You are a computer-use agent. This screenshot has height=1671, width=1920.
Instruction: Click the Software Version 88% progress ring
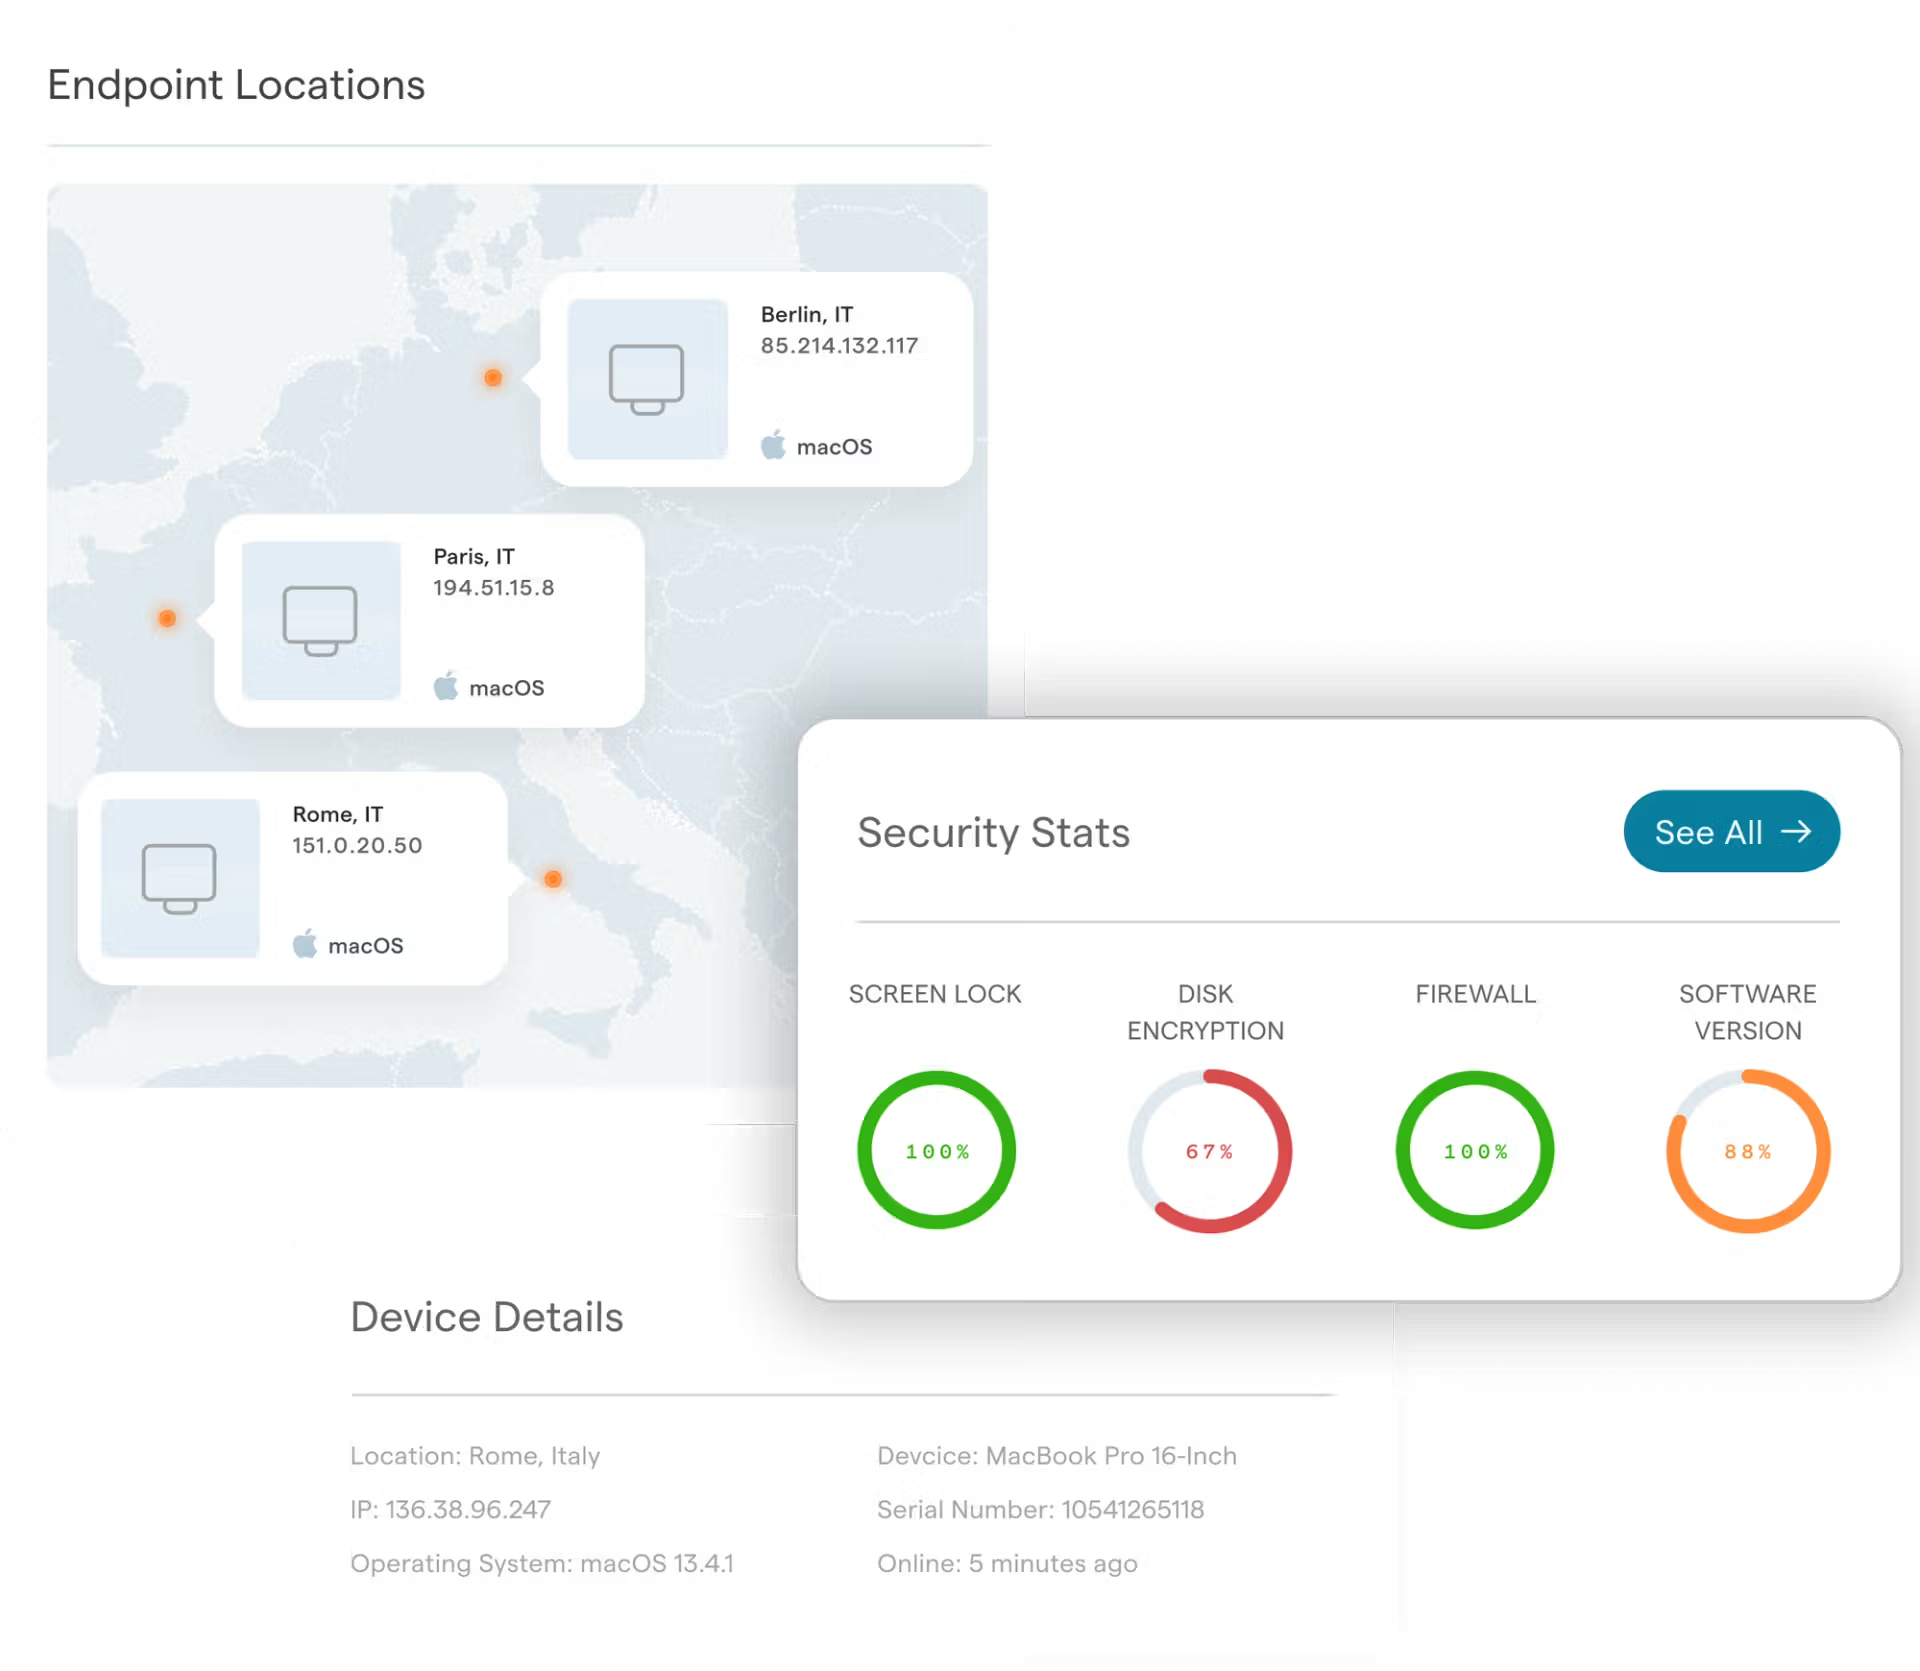[1748, 1151]
